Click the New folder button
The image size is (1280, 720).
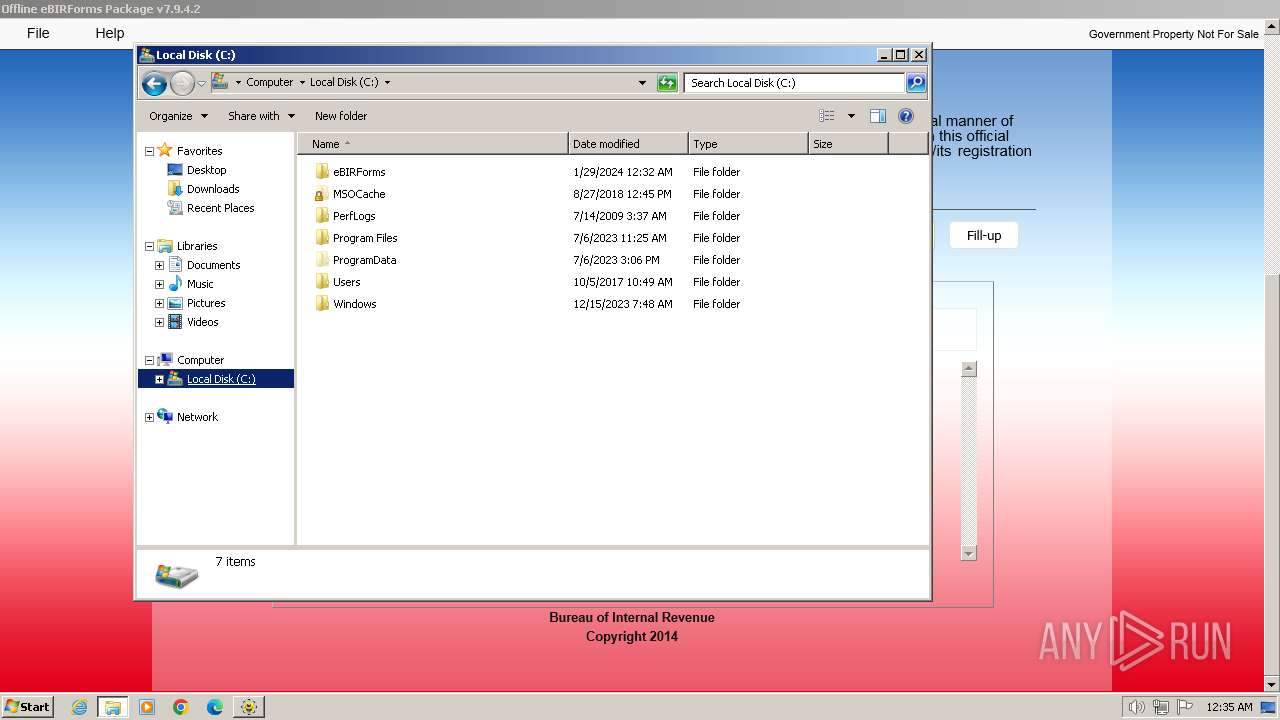click(x=341, y=116)
